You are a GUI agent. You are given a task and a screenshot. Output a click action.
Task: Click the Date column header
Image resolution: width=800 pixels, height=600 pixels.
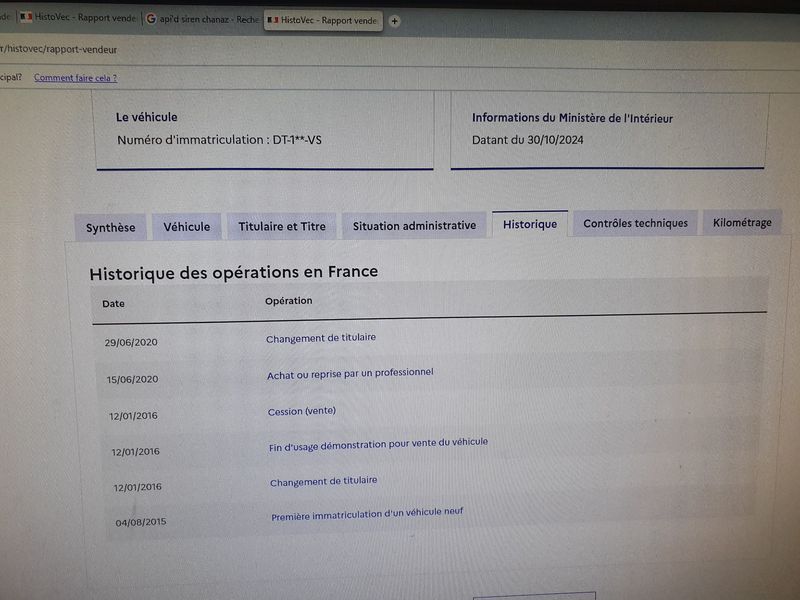click(x=113, y=304)
